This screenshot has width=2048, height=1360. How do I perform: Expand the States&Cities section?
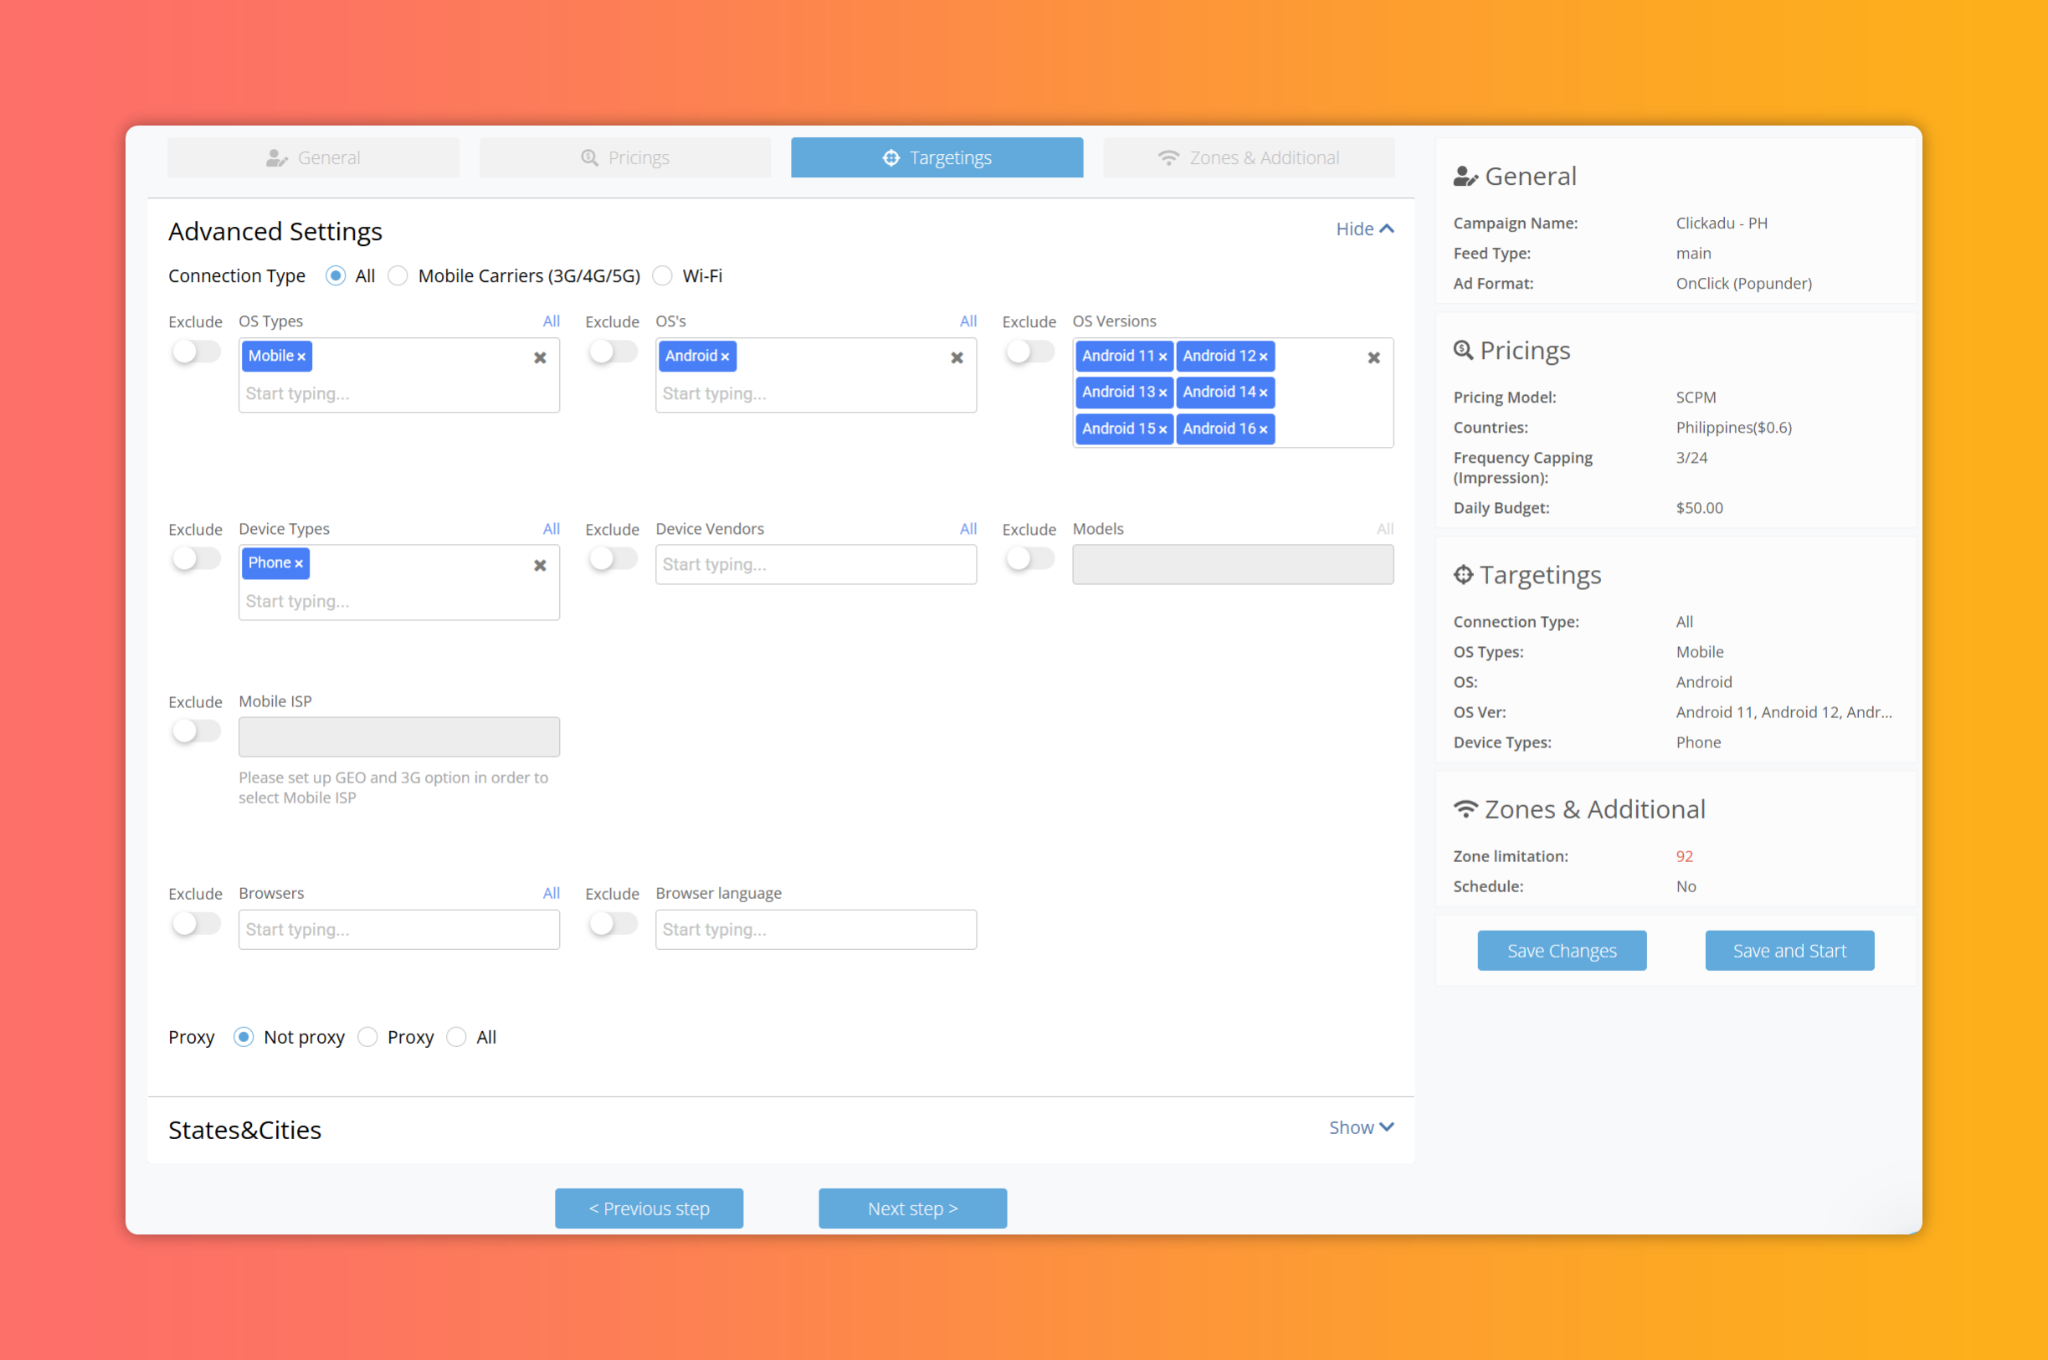tap(1361, 1127)
